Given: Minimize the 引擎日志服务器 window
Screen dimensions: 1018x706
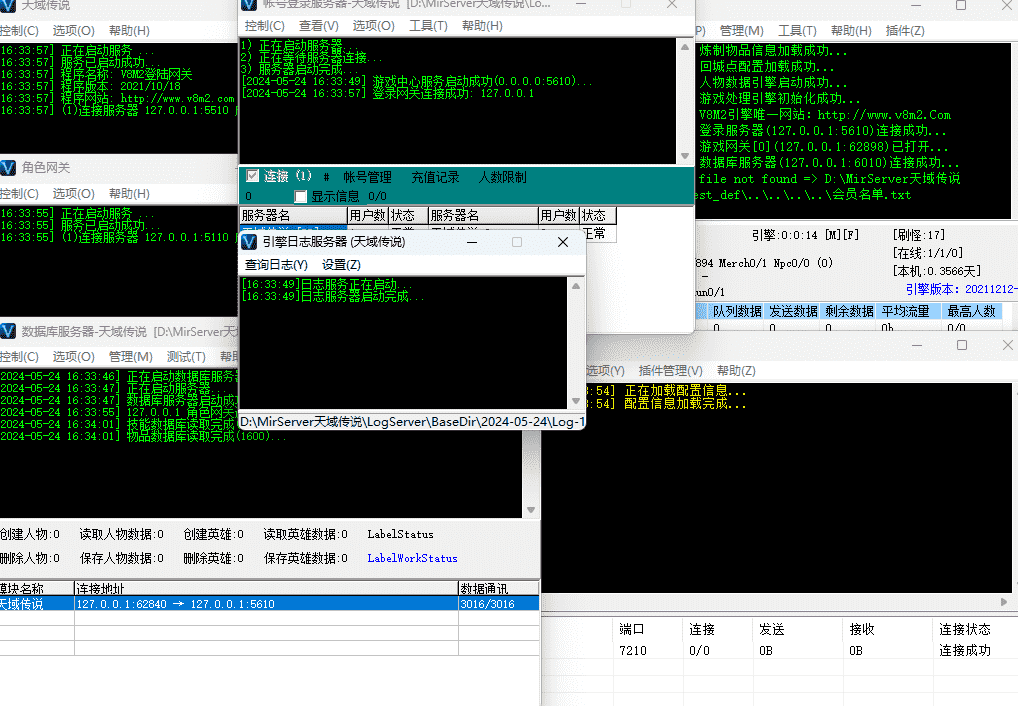Looking at the screenshot, I should [x=472, y=242].
